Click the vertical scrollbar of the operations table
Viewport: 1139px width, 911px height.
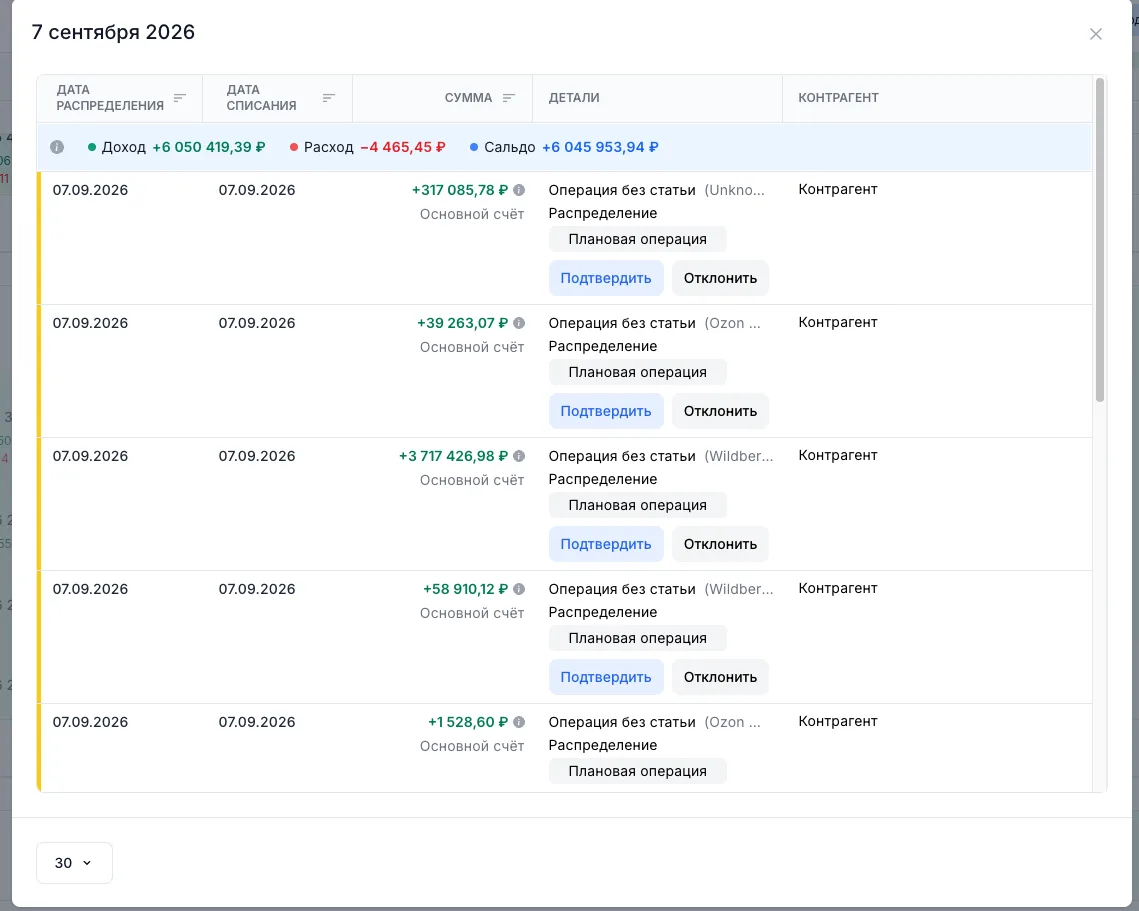point(1100,240)
